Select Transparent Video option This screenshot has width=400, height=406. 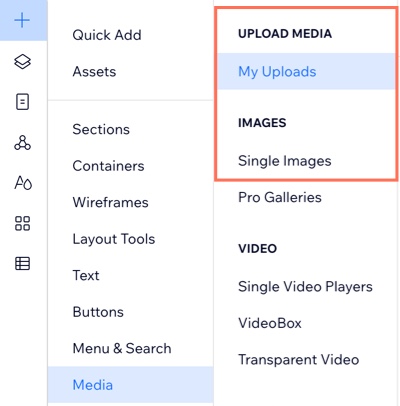(299, 360)
